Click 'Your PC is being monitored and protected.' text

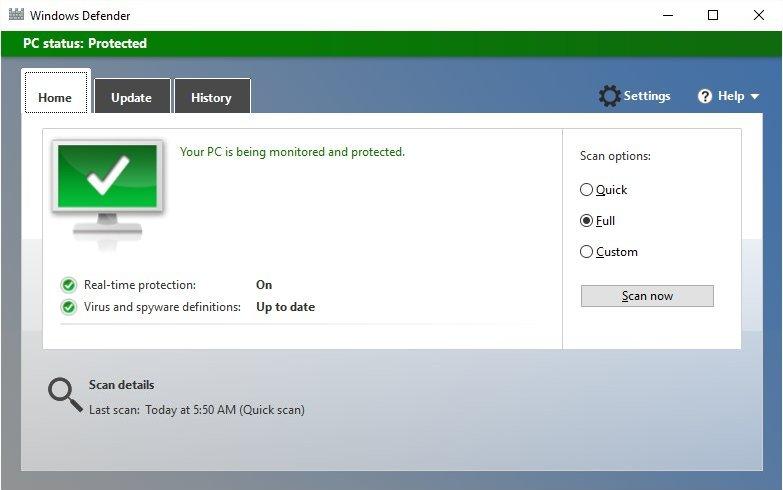(292, 152)
